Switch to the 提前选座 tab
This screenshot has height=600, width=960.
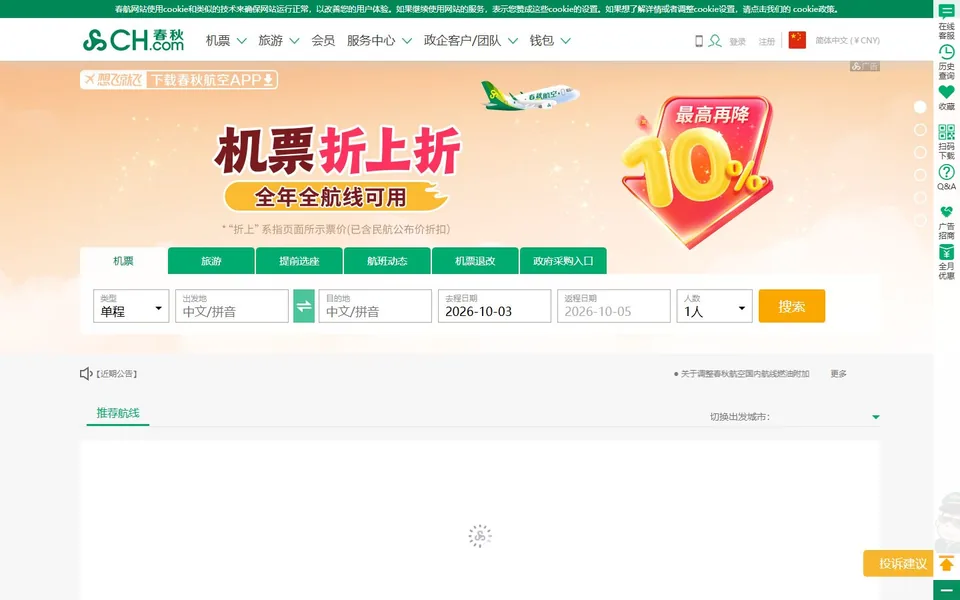[299, 261]
